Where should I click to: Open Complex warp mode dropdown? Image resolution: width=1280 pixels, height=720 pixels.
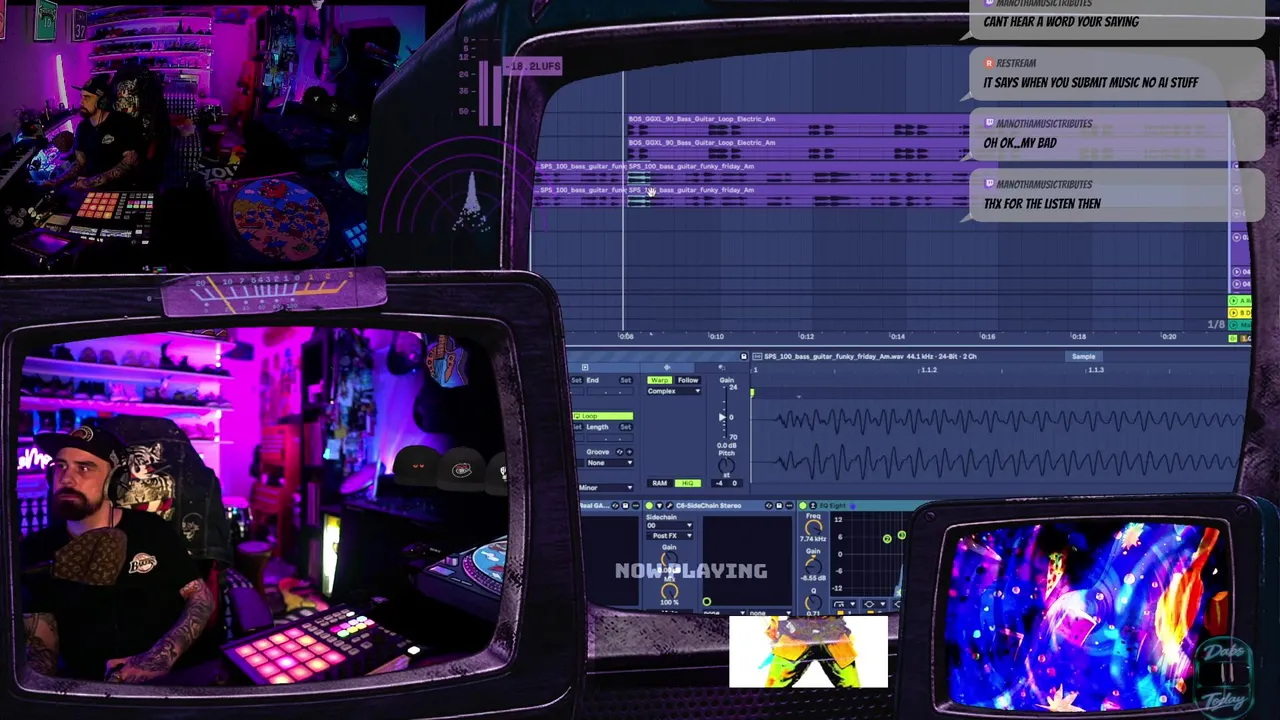(674, 391)
